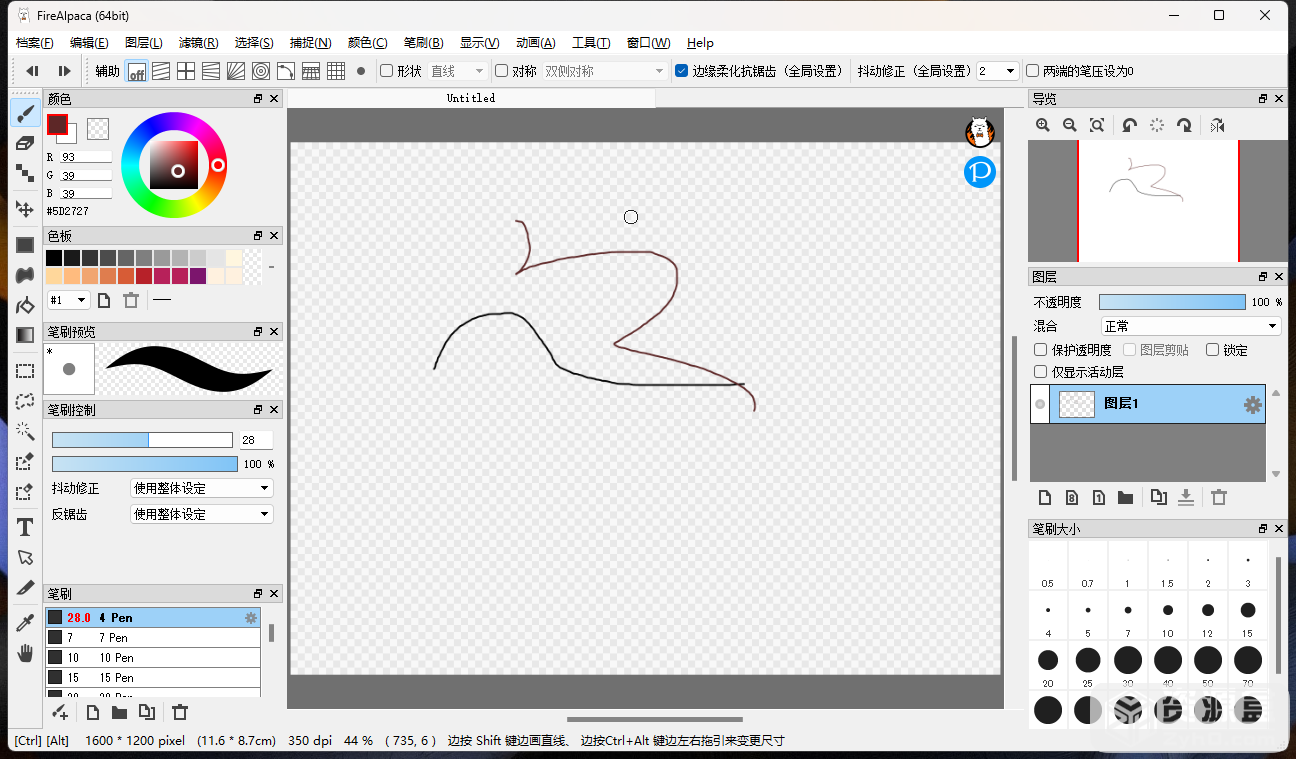Screen dimensions: 1296x759
Task: Enable 仅显示活动层 checkbox
Action: pos(1041,372)
